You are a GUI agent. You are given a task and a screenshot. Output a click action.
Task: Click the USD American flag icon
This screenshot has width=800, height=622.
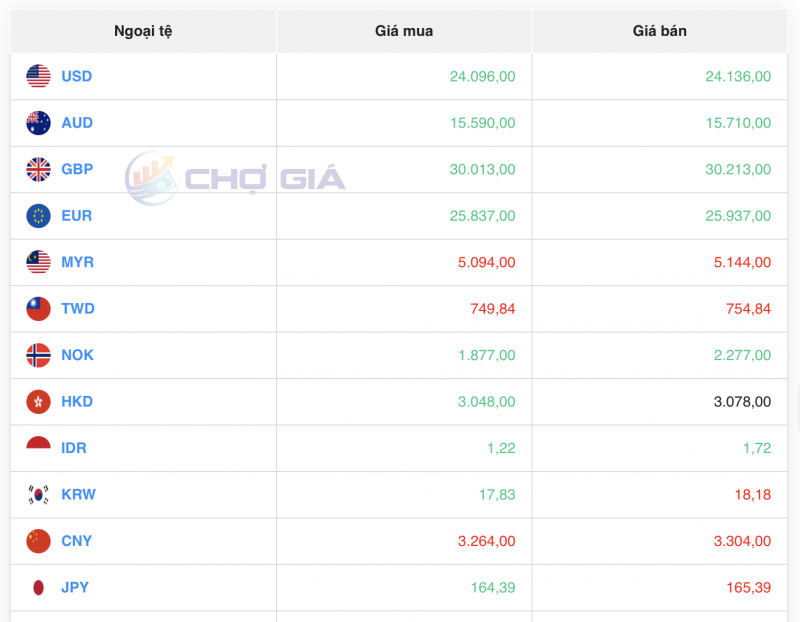[38, 76]
